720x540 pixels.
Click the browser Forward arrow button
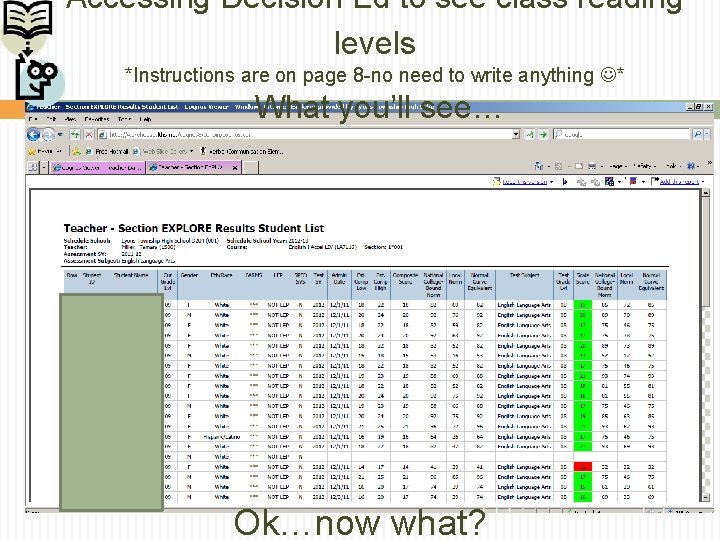tap(48, 135)
